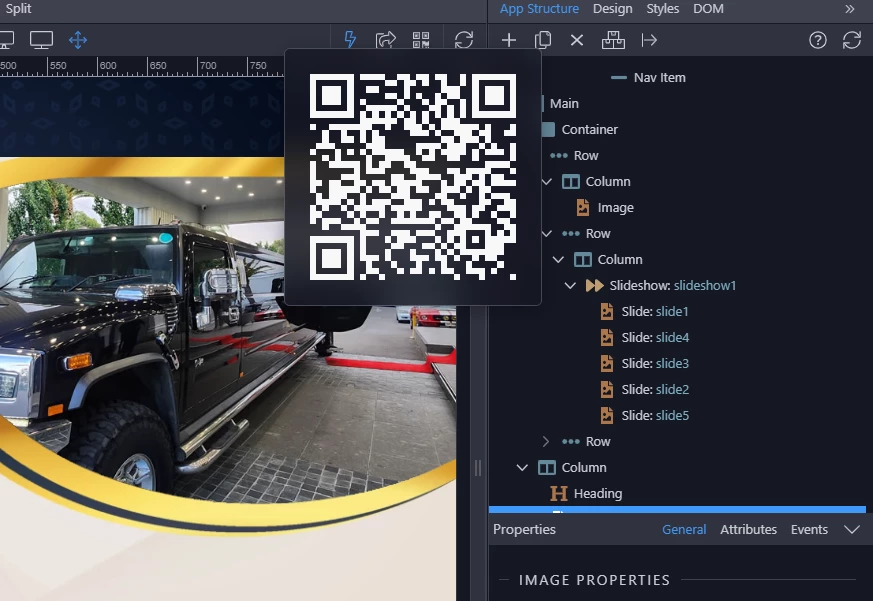
Task: Select the Main tree node
Action: coord(564,104)
